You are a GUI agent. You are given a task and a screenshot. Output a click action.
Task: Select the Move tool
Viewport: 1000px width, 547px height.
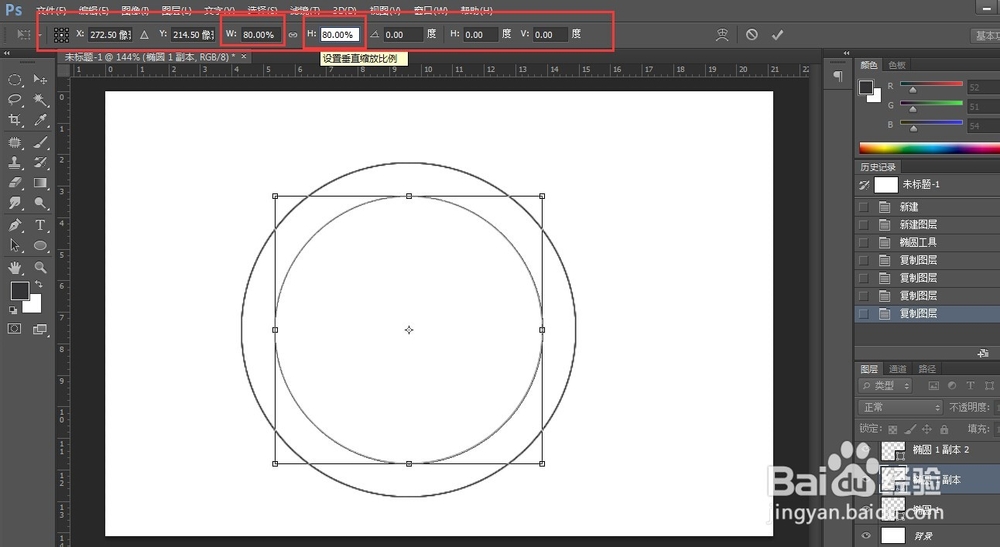pyautogui.click(x=40, y=80)
